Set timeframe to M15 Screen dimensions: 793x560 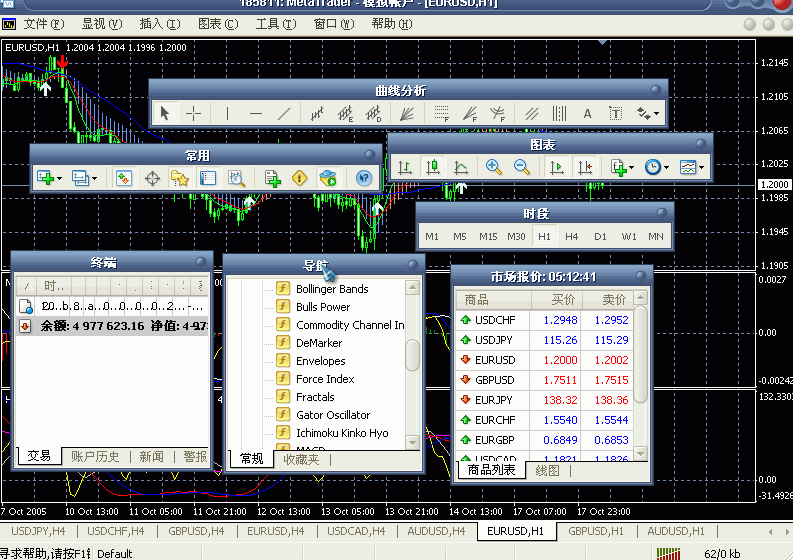coord(488,236)
